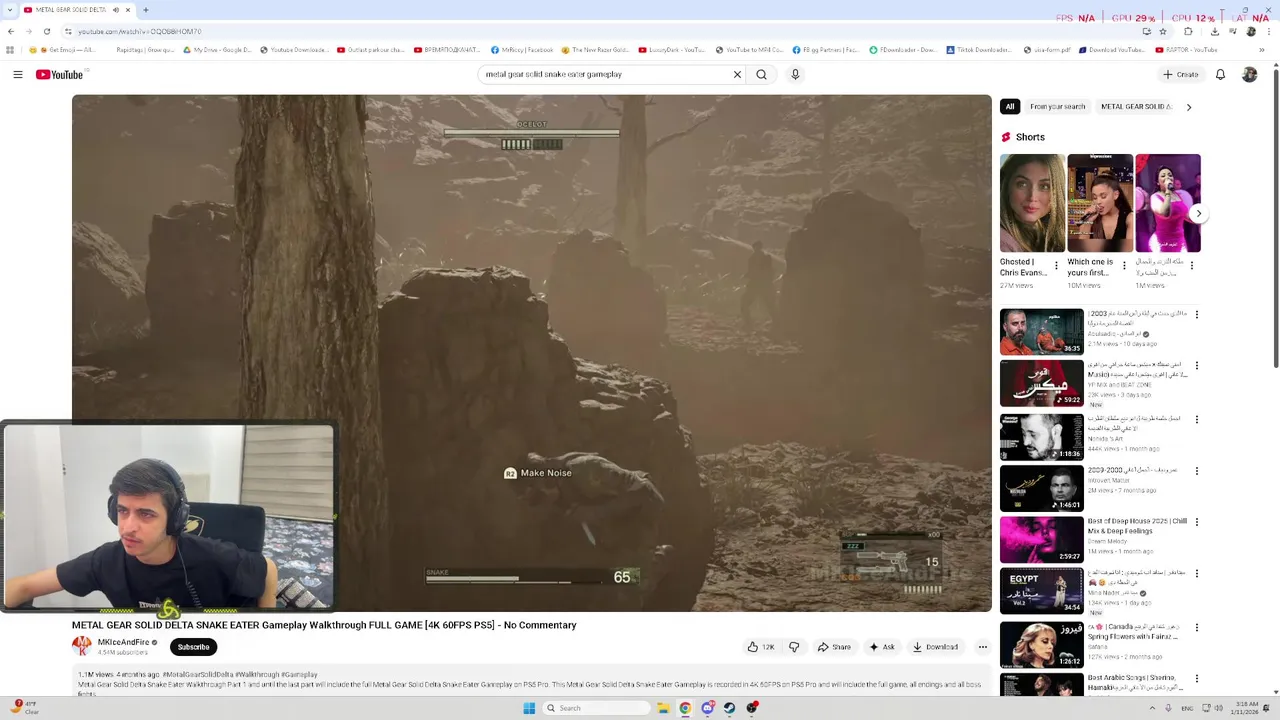Open Steam from the taskbar
The width and height of the screenshot is (1280, 720).
(730, 708)
